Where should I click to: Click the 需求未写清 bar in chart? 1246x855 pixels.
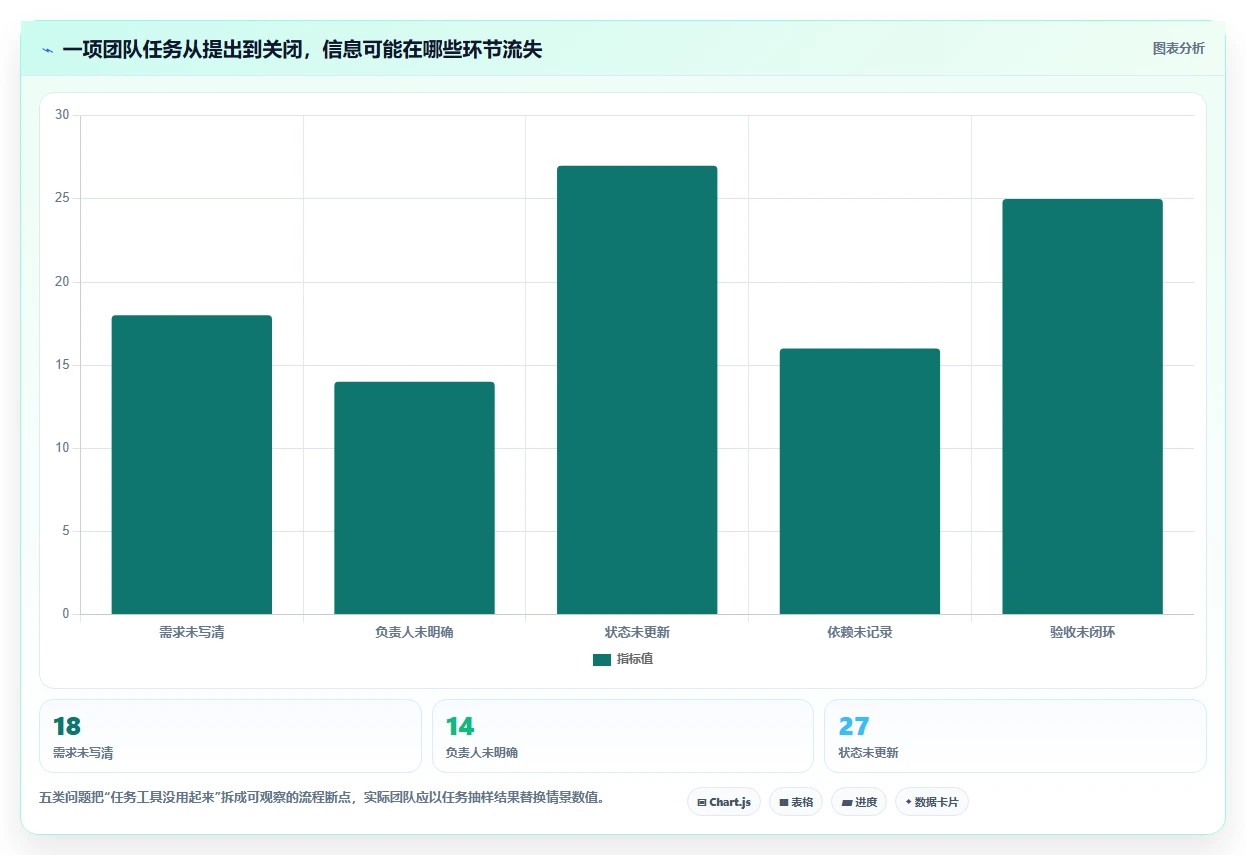(x=191, y=465)
